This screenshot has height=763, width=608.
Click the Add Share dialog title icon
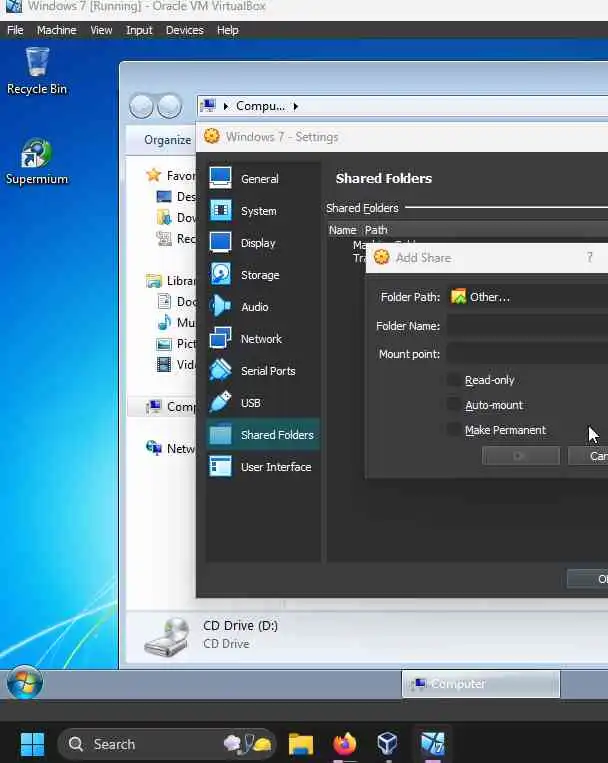click(x=382, y=257)
